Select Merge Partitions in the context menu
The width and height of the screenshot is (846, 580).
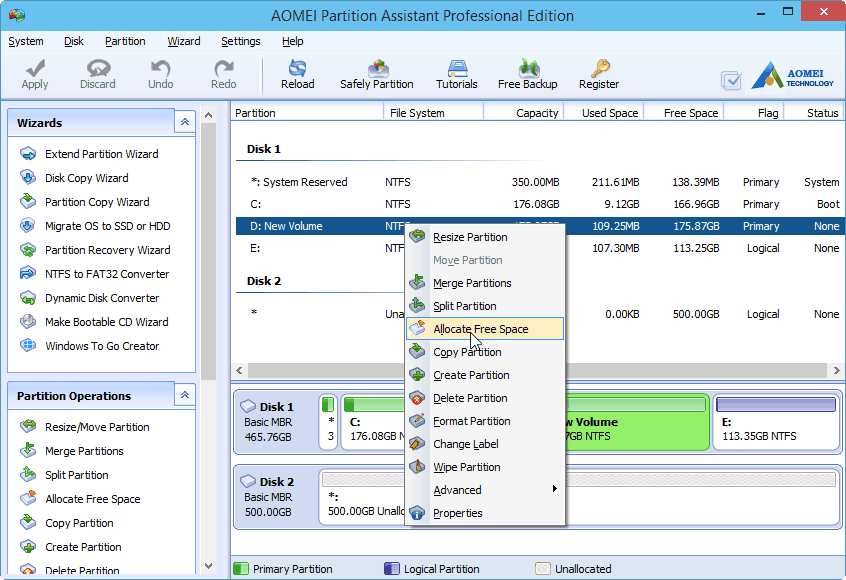[x=485, y=283]
